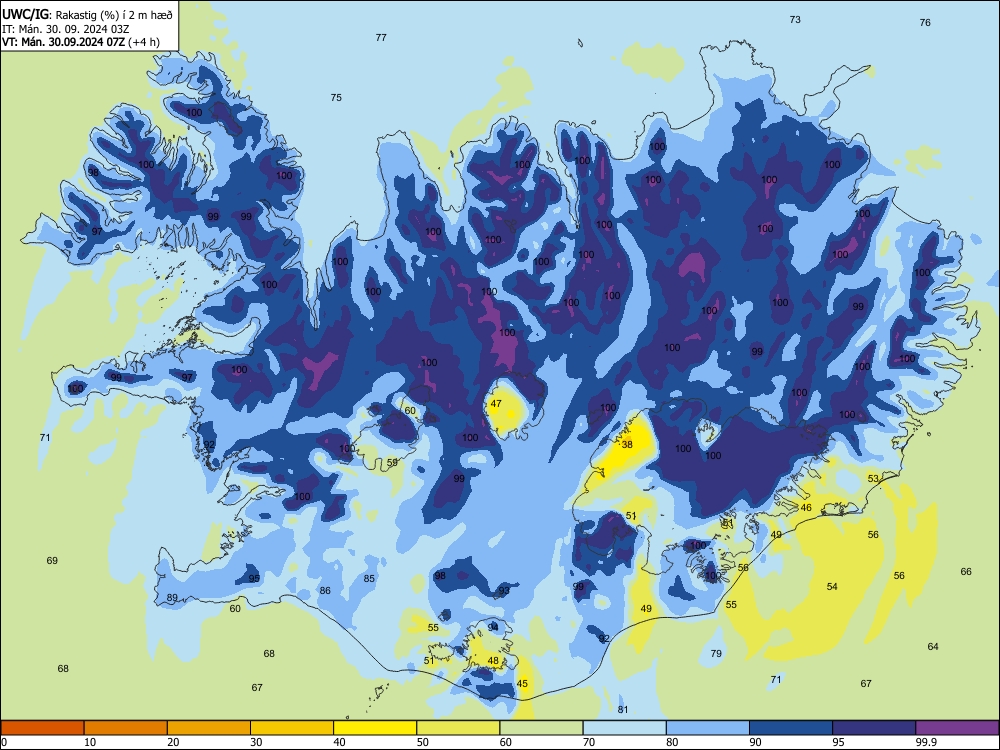The width and height of the screenshot is (1000, 750).
Task: Click the bright yellow 40–50 legend swatch
Action: point(375,728)
